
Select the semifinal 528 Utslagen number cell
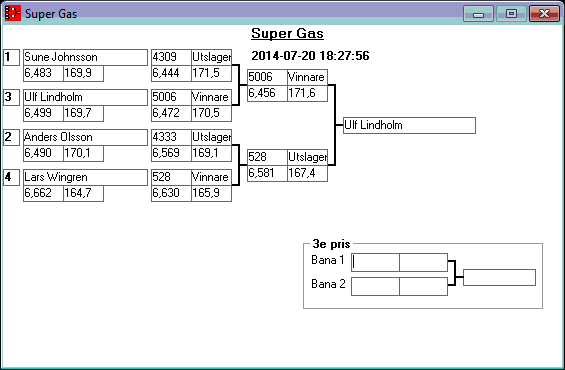click(x=267, y=157)
